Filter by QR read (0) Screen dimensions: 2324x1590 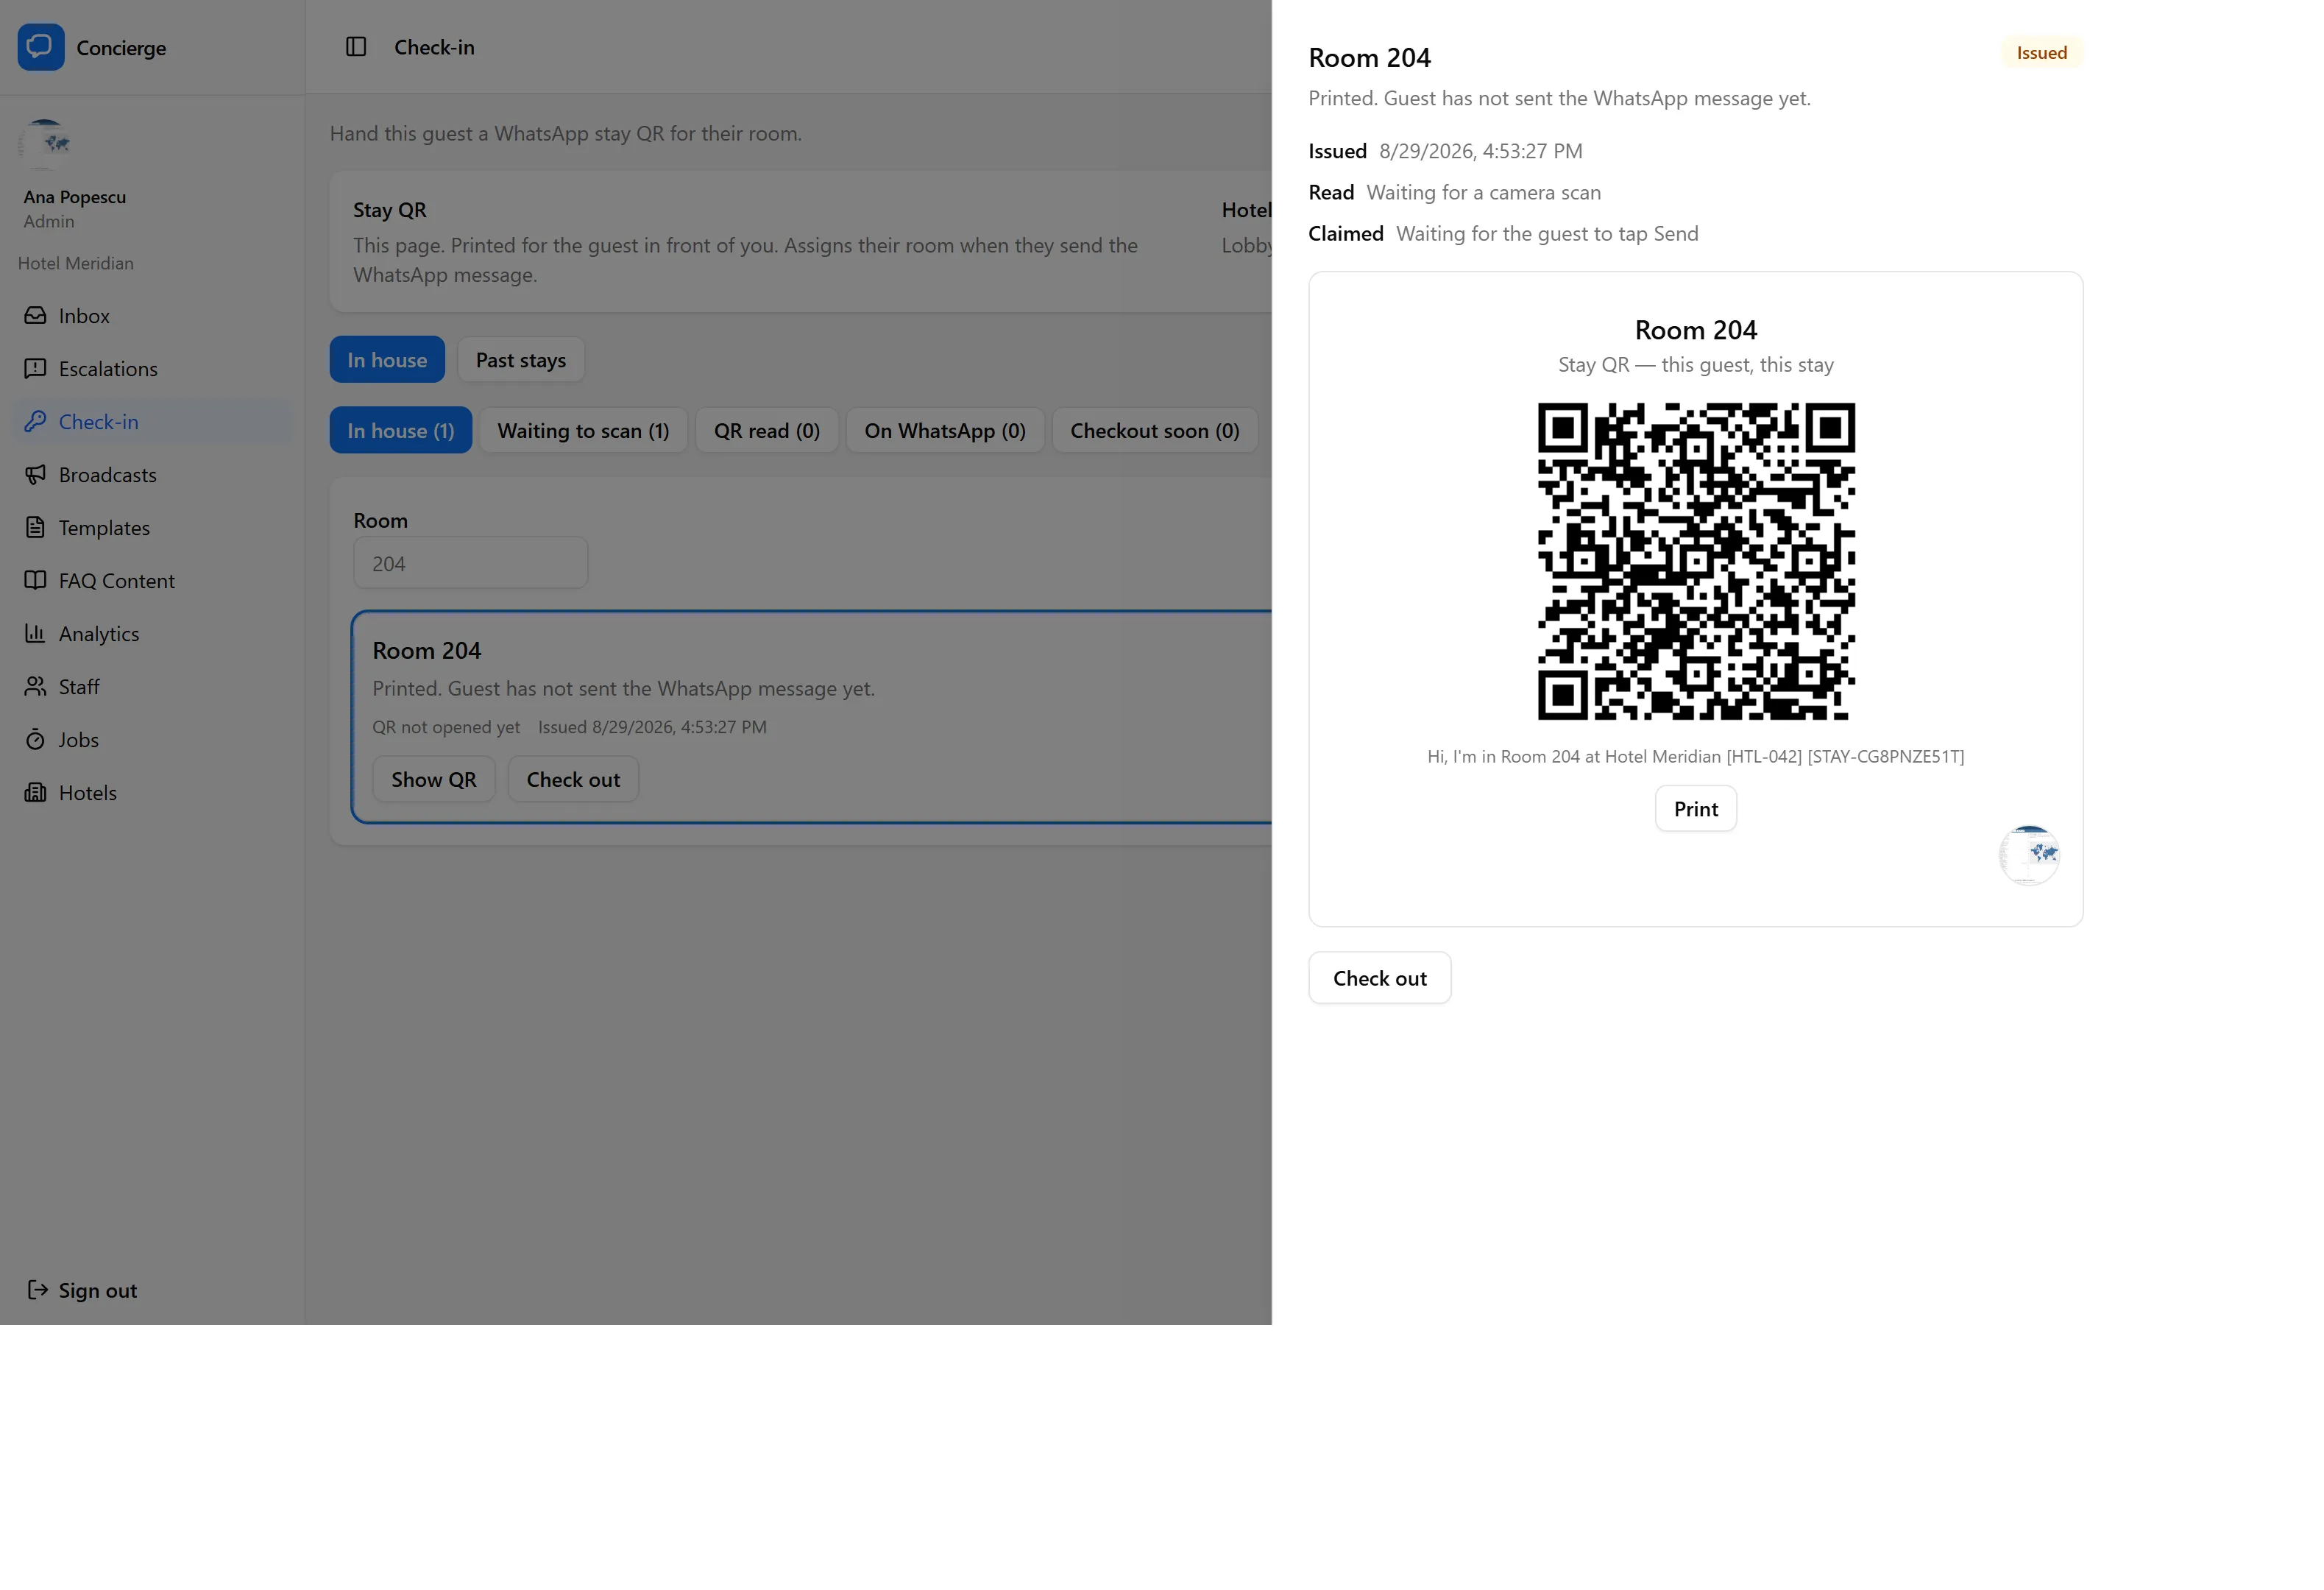click(x=767, y=430)
